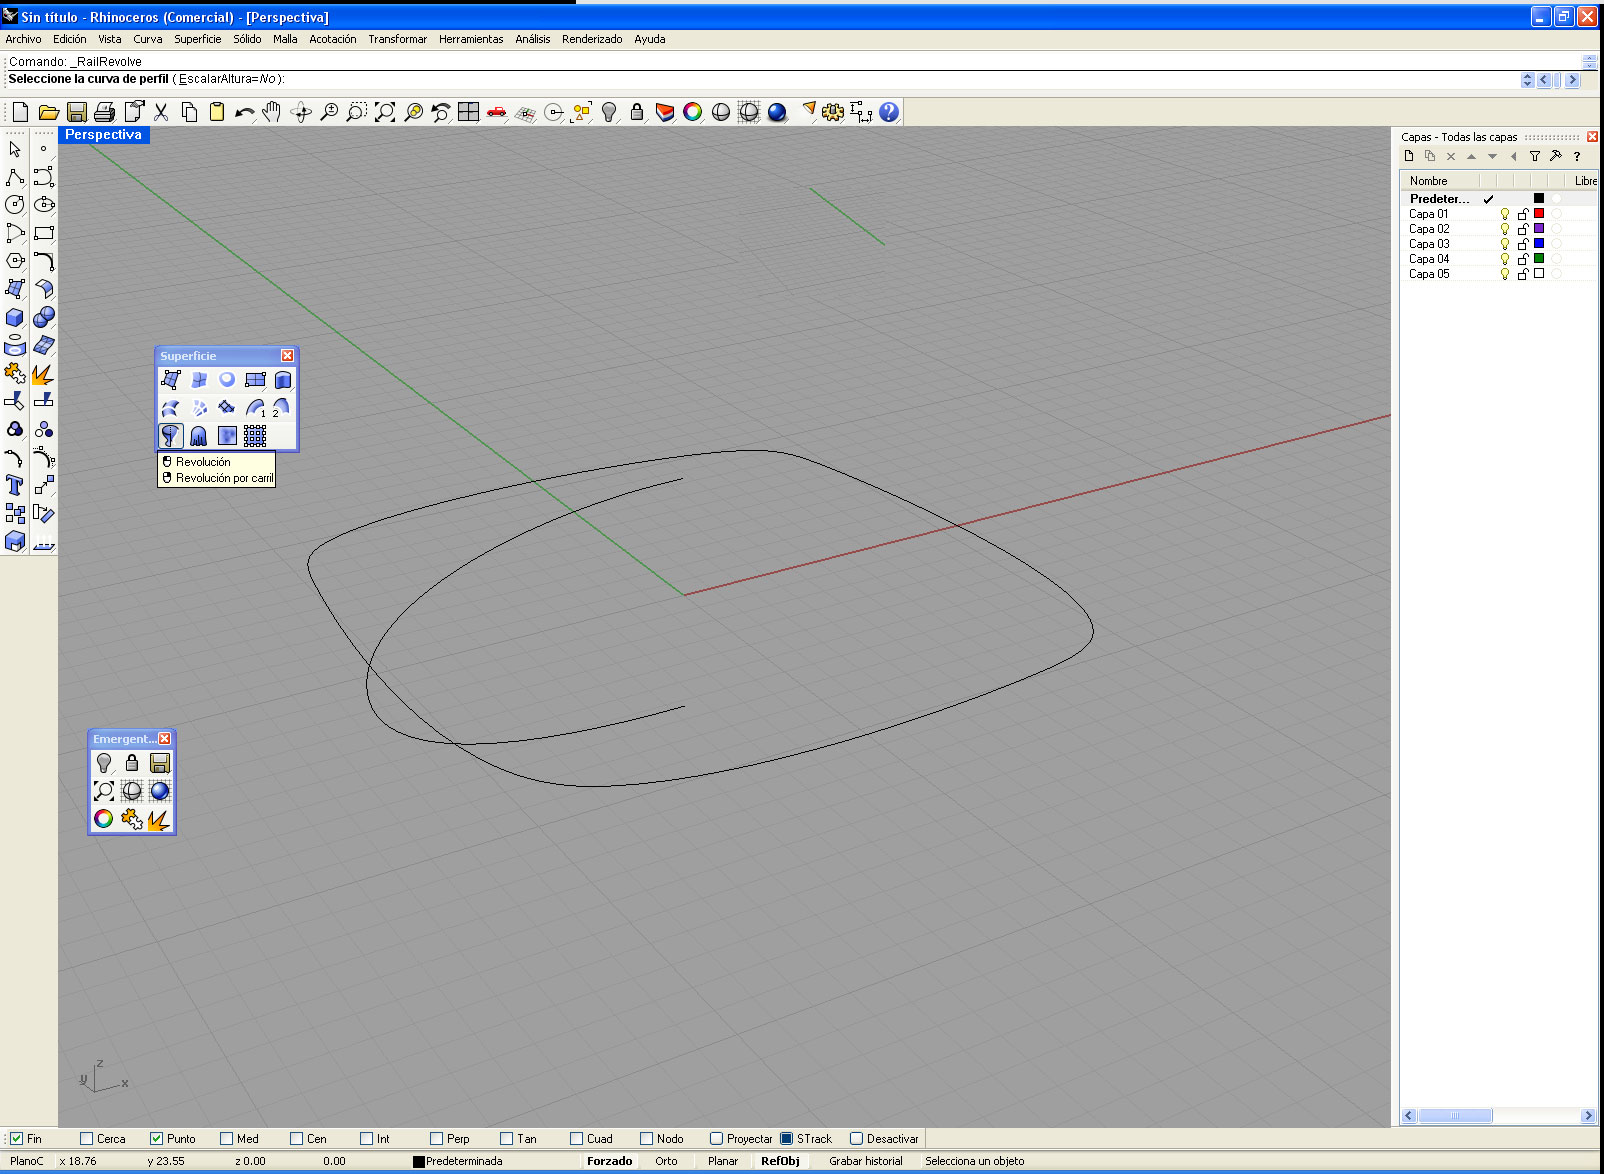Click the Cut scissors icon
This screenshot has width=1604, height=1174.
tap(161, 112)
